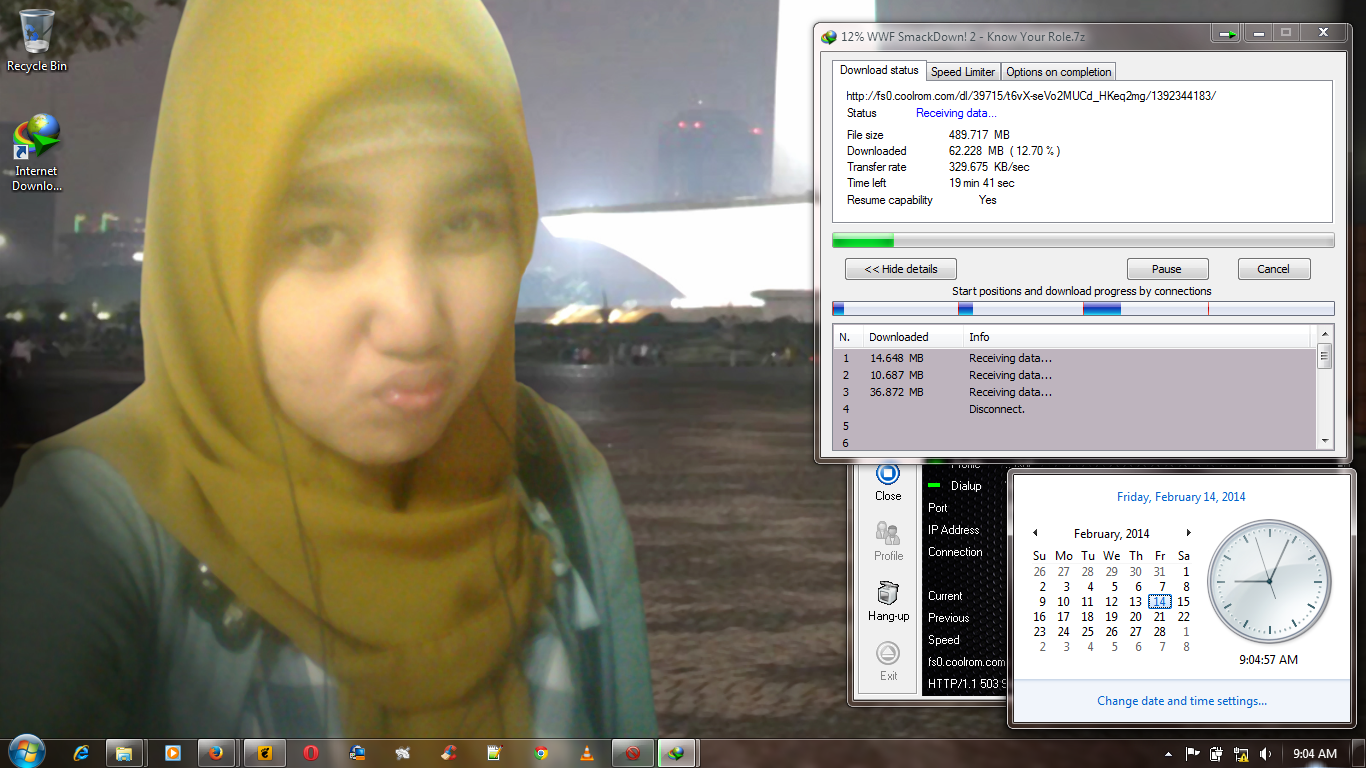
Task: Click the computer-monitors icon in the taskbar
Action: point(358,753)
